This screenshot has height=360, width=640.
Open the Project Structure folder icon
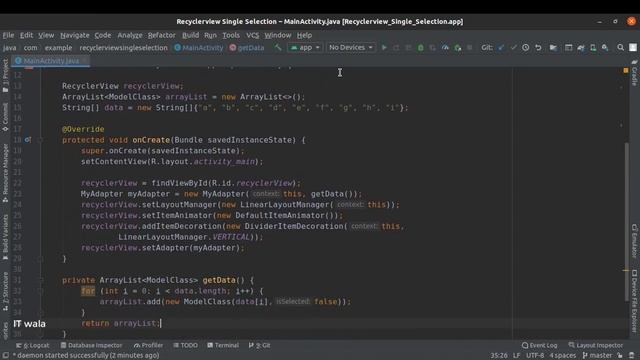click(x=553, y=48)
